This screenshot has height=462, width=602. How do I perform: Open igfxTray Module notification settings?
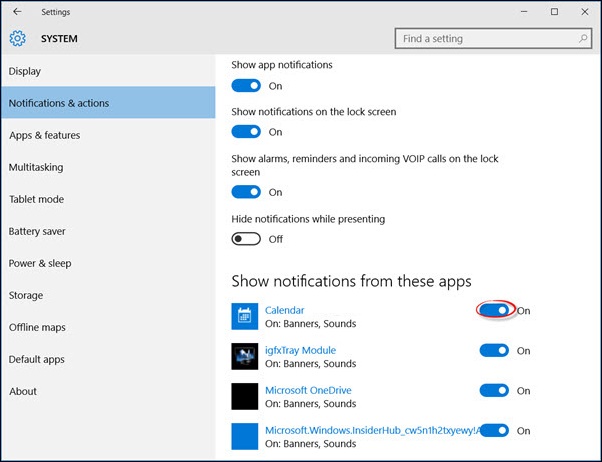pos(301,350)
